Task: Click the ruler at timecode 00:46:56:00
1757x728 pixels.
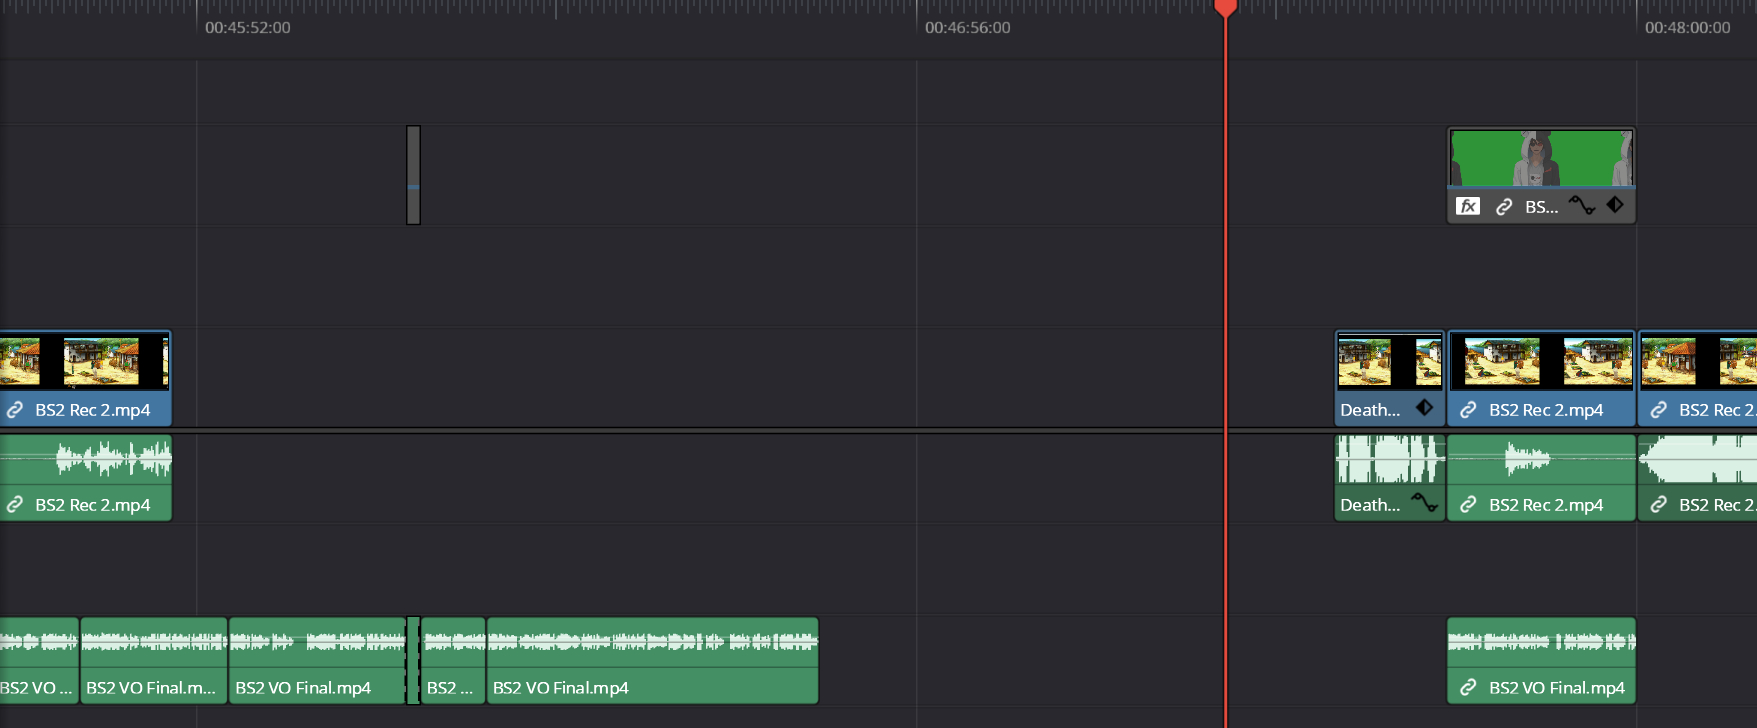Action: tap(917, 27)
